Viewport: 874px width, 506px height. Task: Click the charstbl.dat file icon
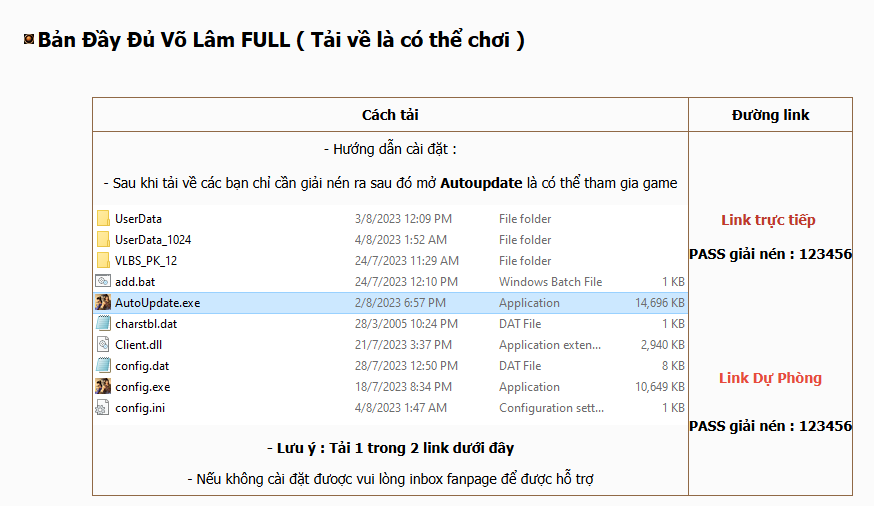(103, 323)
